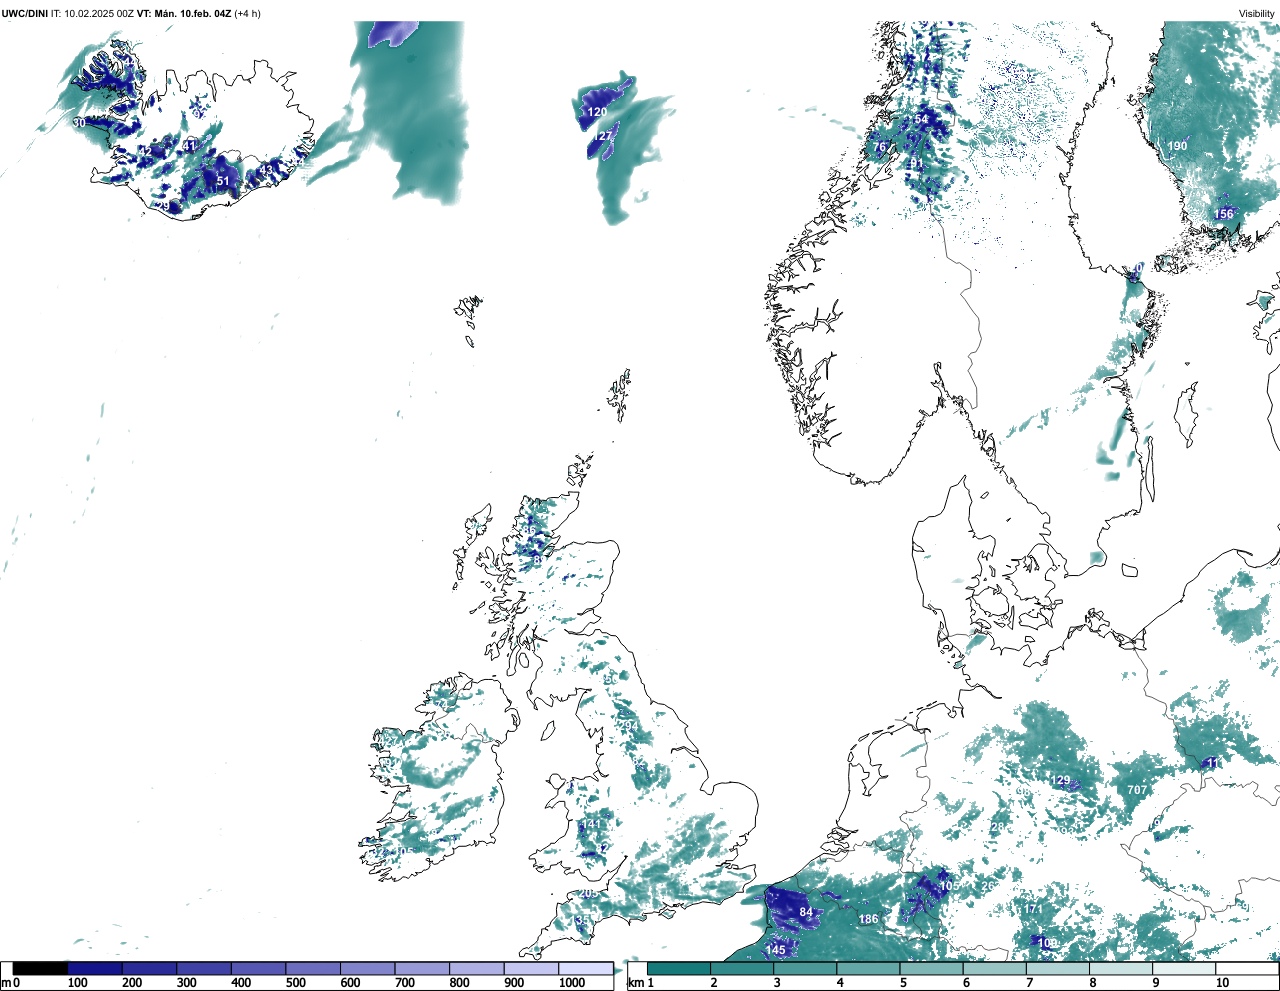Click the '120' visibility value over the ocean
This screenshot has width=1280, height=991.
(x=597, y=113)
